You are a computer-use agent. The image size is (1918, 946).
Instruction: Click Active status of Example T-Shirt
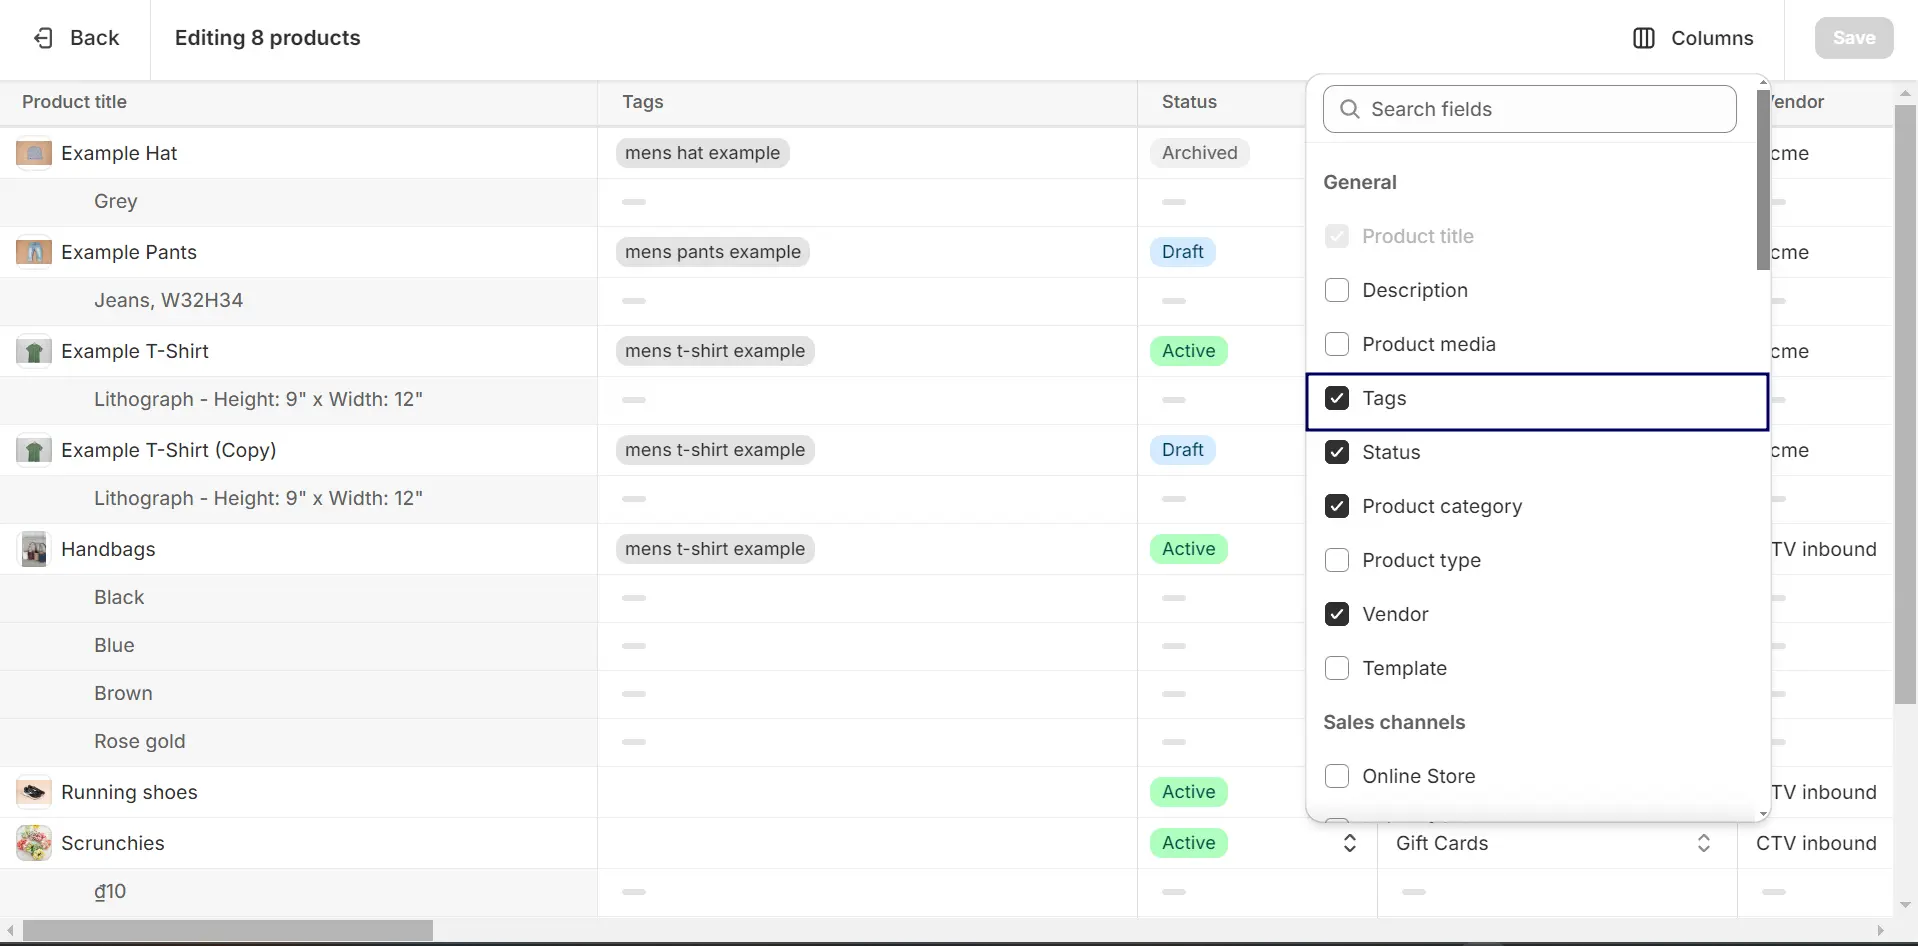[x=1188, y=351]
